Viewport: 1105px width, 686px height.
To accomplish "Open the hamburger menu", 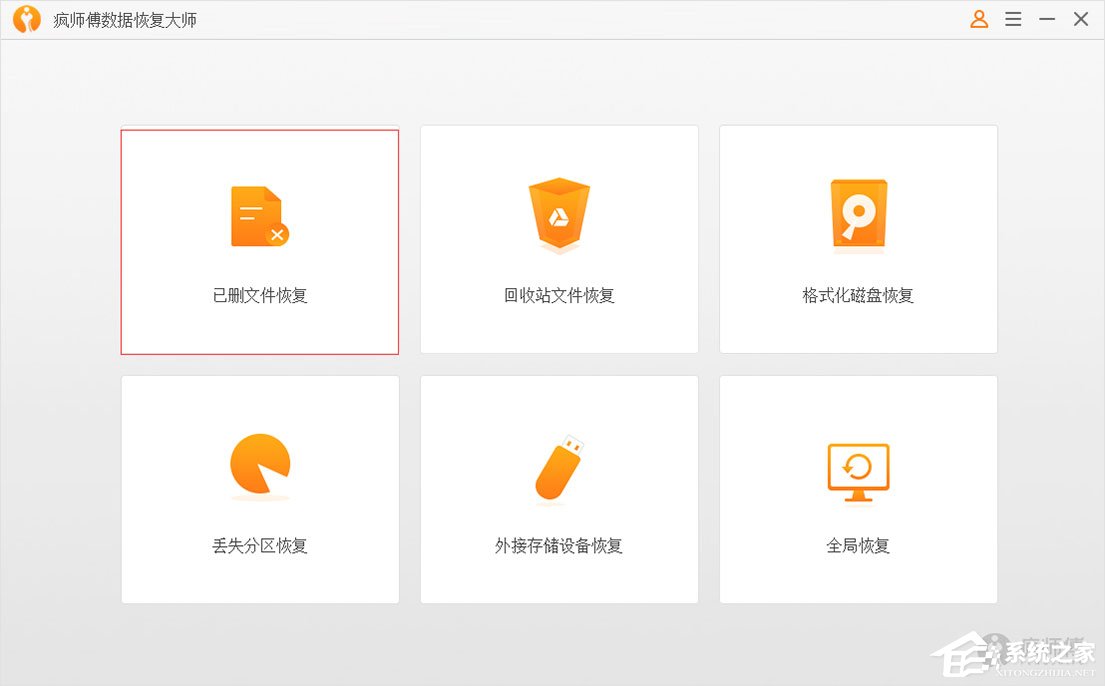I will (1013, 19).
